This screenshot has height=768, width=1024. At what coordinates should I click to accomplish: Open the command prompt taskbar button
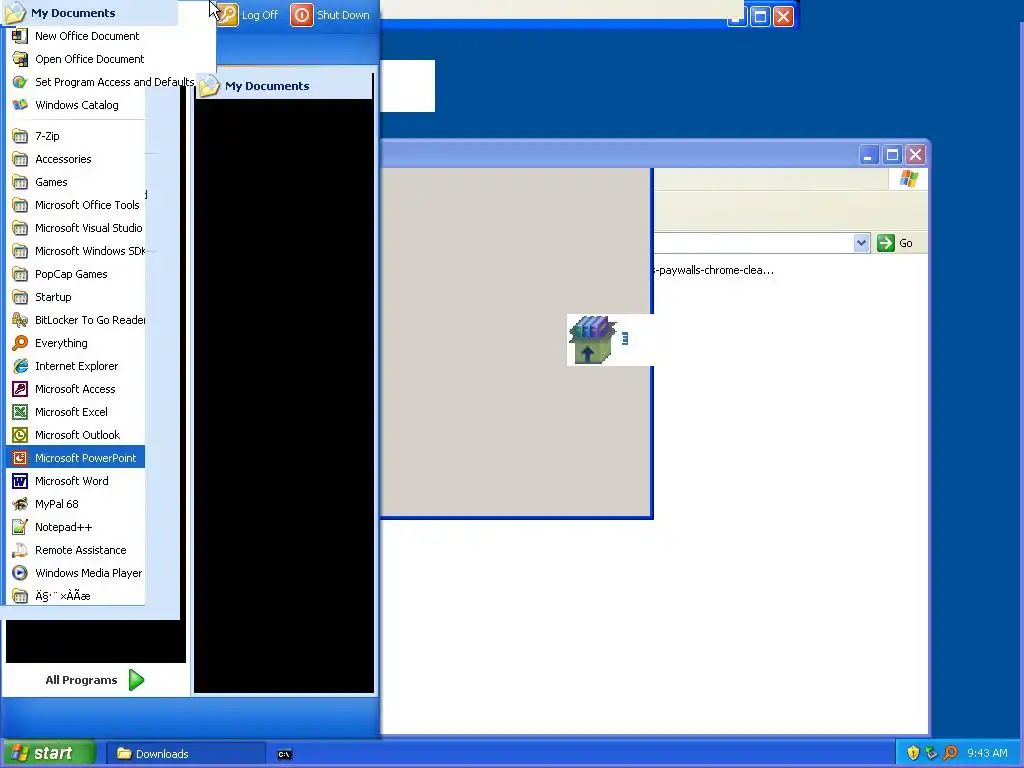[x=285, y=754]
